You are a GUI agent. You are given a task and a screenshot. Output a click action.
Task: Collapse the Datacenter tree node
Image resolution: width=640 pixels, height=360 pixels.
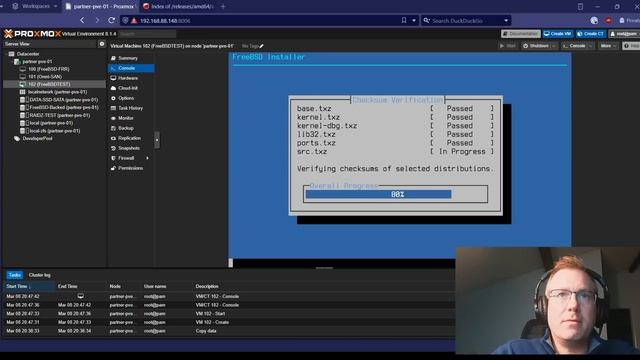pos(6,54)
